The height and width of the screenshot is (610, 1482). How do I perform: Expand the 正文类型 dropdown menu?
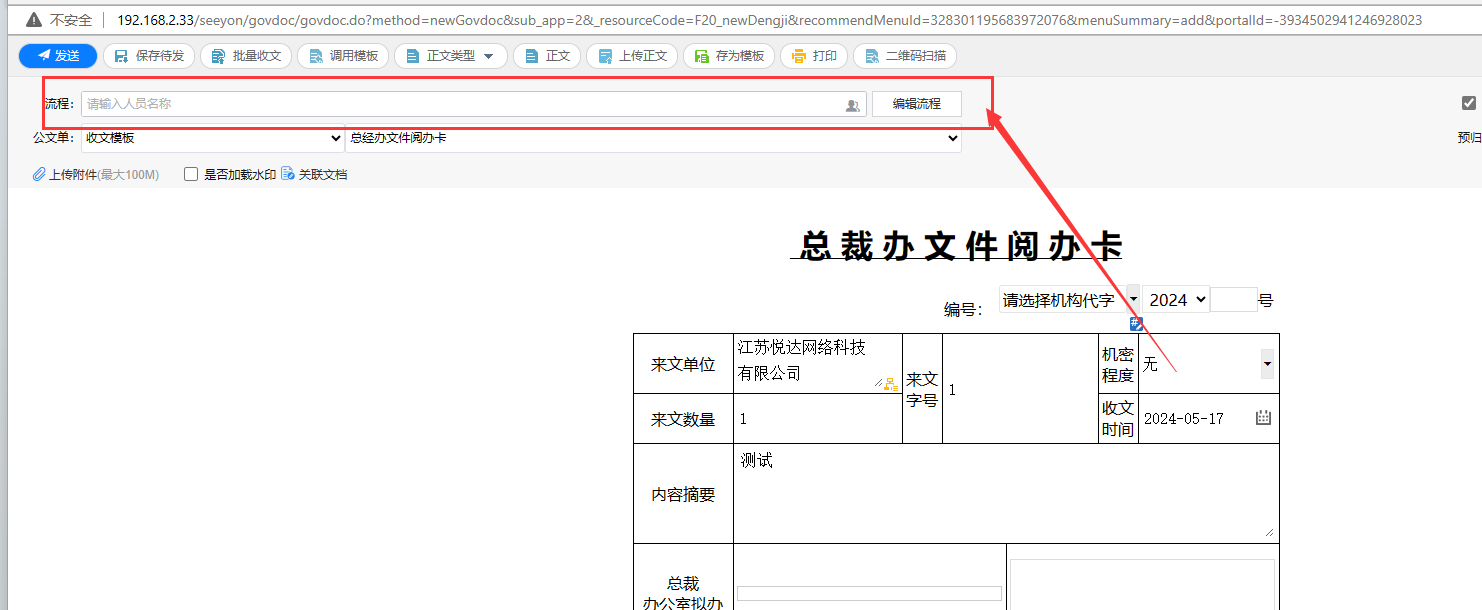450,56
